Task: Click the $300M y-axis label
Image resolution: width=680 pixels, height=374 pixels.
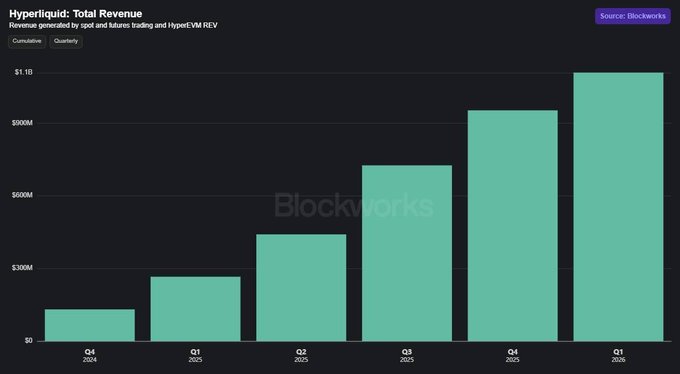Action: 22,268
